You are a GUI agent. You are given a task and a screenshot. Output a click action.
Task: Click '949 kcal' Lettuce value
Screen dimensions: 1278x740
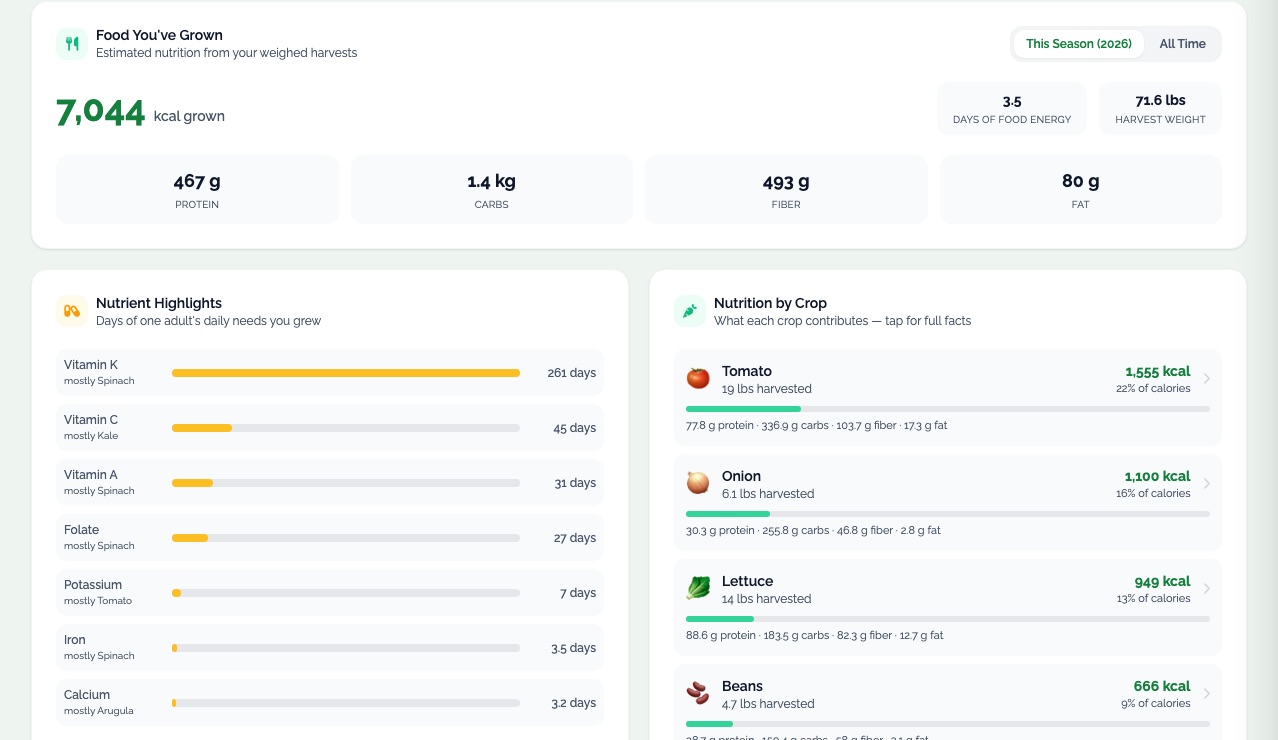(1163, 581)
